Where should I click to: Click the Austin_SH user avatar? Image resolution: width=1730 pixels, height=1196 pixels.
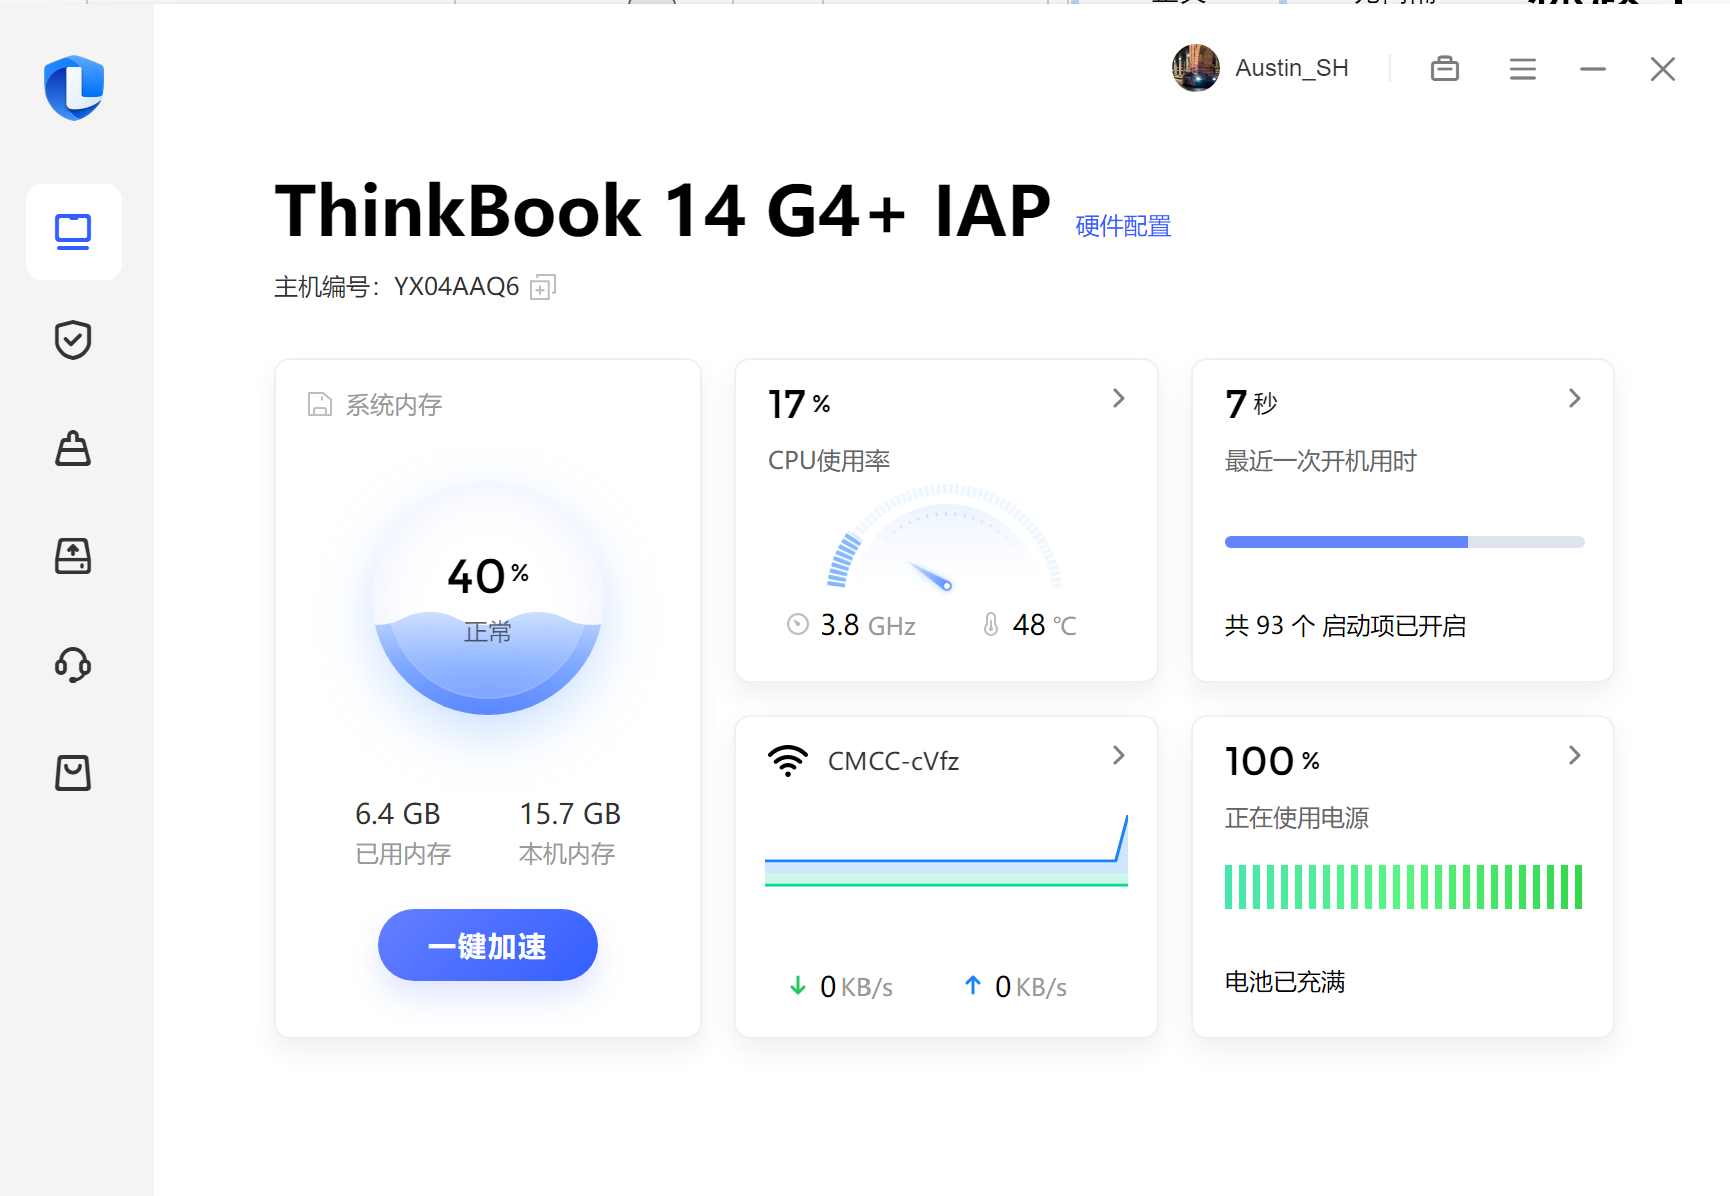click(x=1195, y=68)
